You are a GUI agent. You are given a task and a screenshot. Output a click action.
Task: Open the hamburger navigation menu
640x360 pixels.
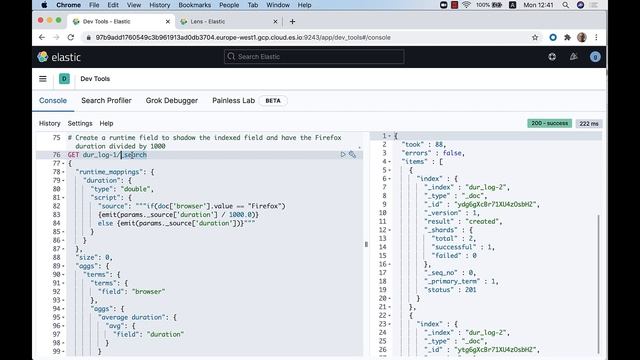tap(43, 79)
